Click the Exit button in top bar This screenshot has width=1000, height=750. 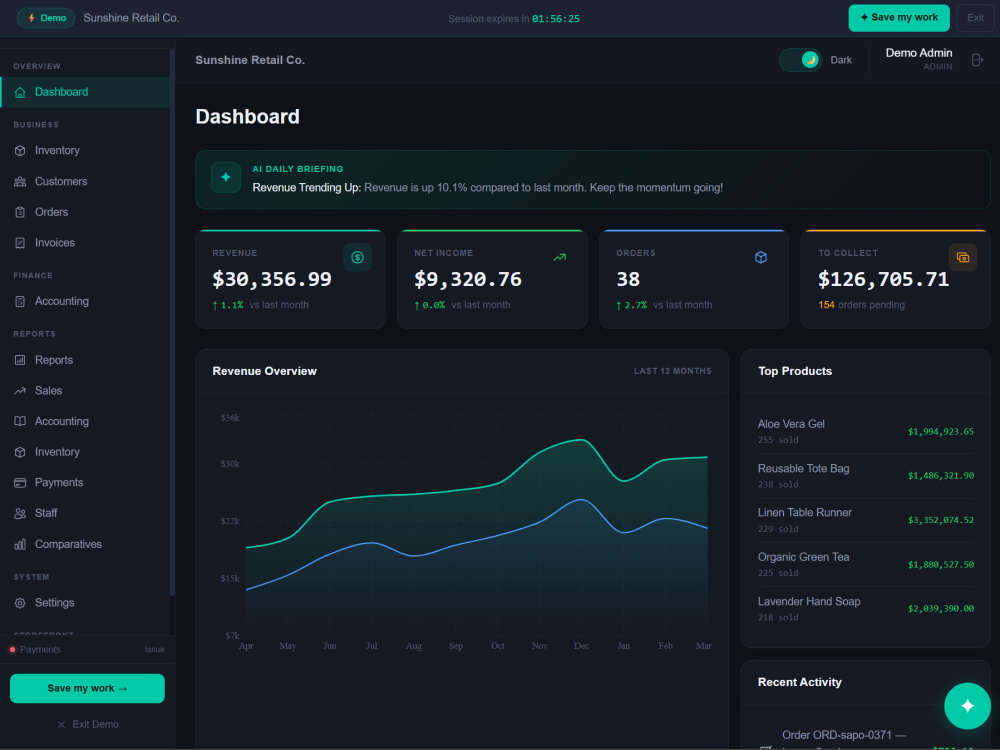click(975, 18)
